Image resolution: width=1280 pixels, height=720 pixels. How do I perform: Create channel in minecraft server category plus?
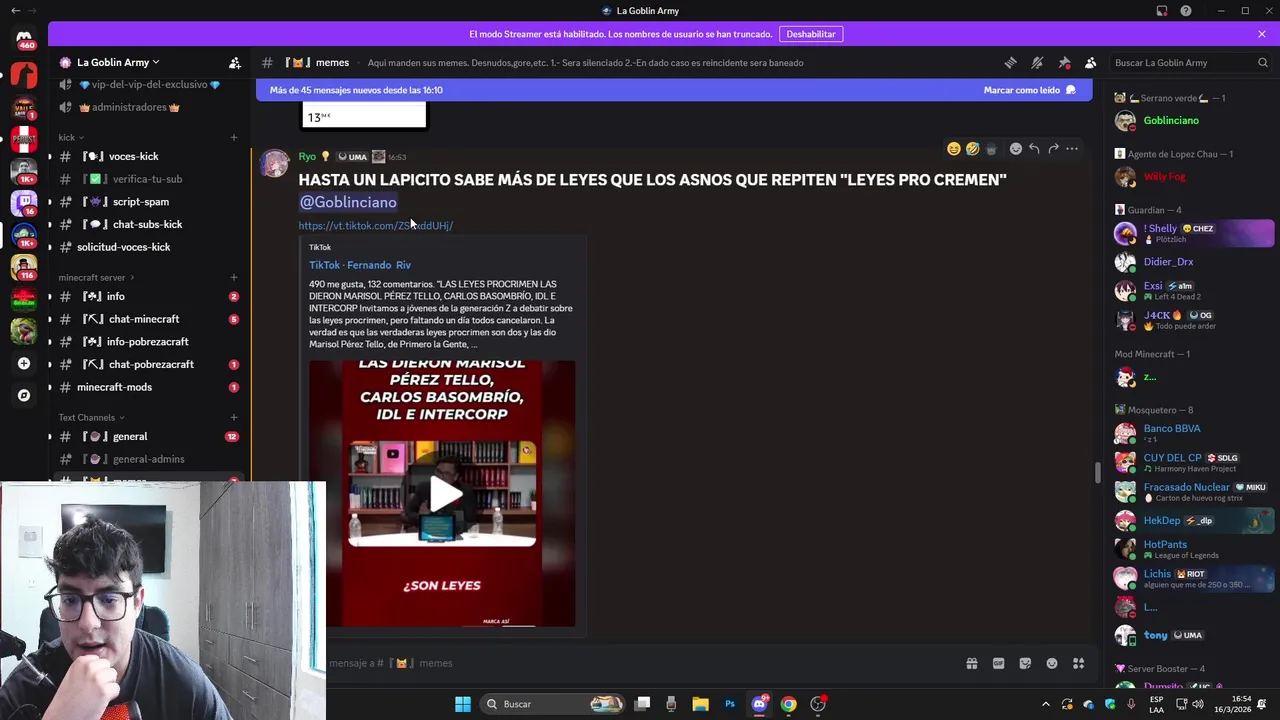[234, 277]
